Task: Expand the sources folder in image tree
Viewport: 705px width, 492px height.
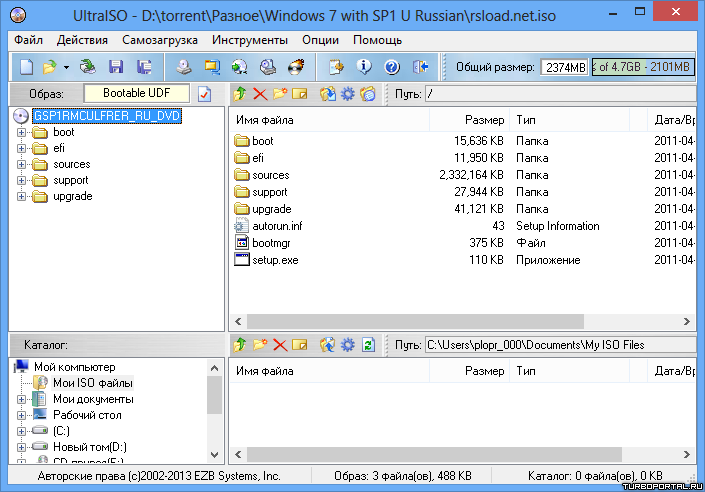Action: 22,164
